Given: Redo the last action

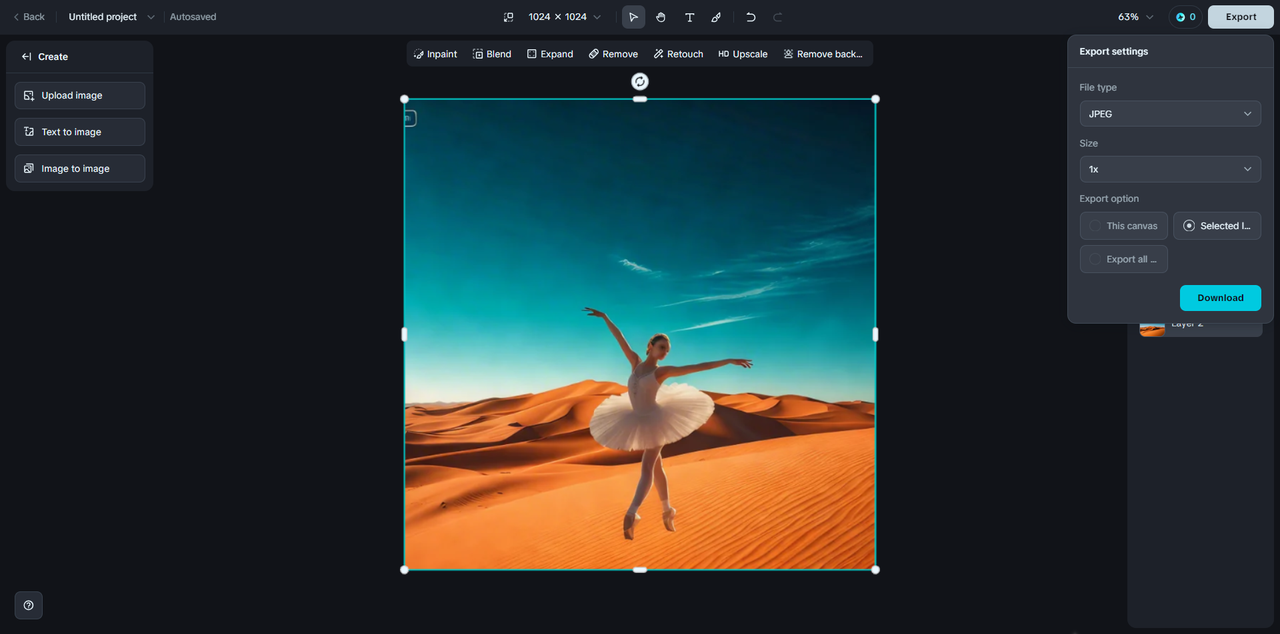Looking at the screenshot, I should (x=778, y=17).
